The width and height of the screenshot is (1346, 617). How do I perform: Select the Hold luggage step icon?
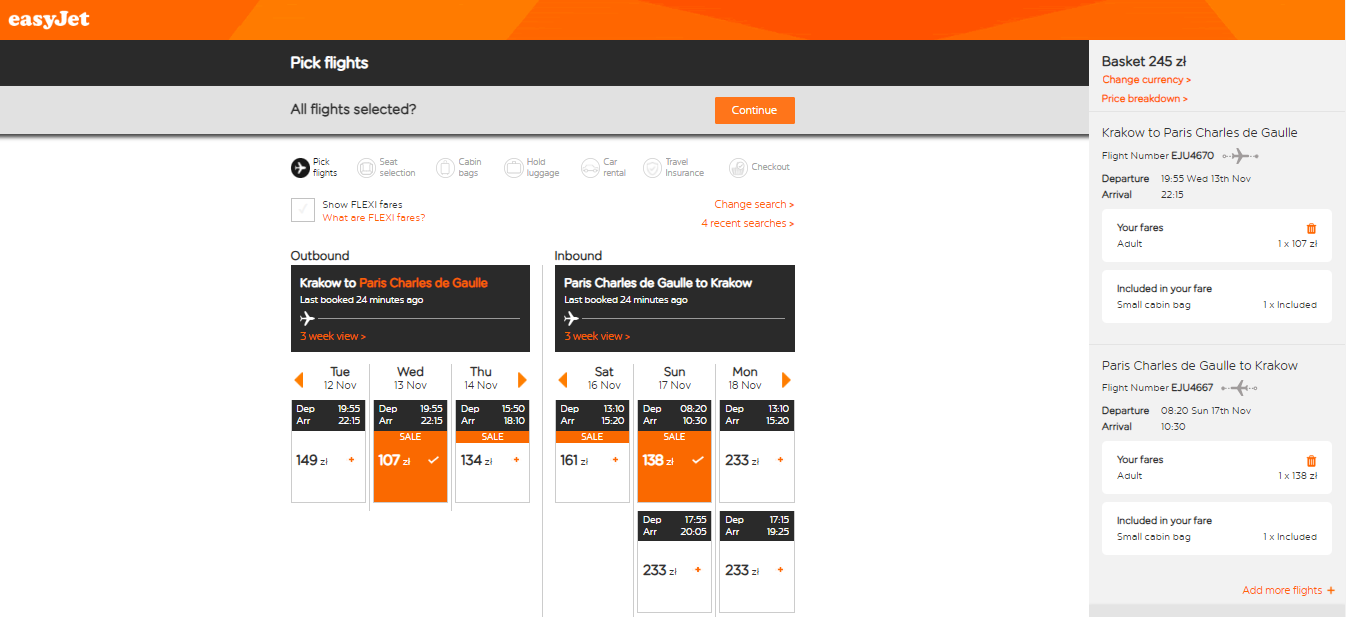pos(513,168)
